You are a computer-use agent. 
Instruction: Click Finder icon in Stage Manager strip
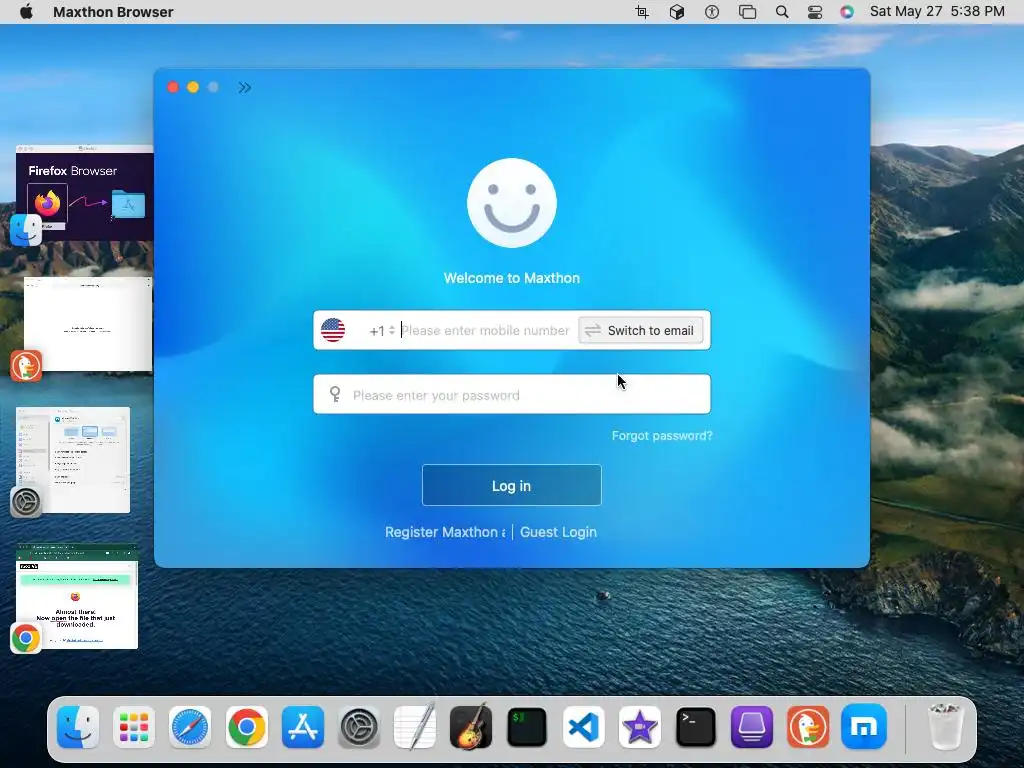tap(26, 230)
